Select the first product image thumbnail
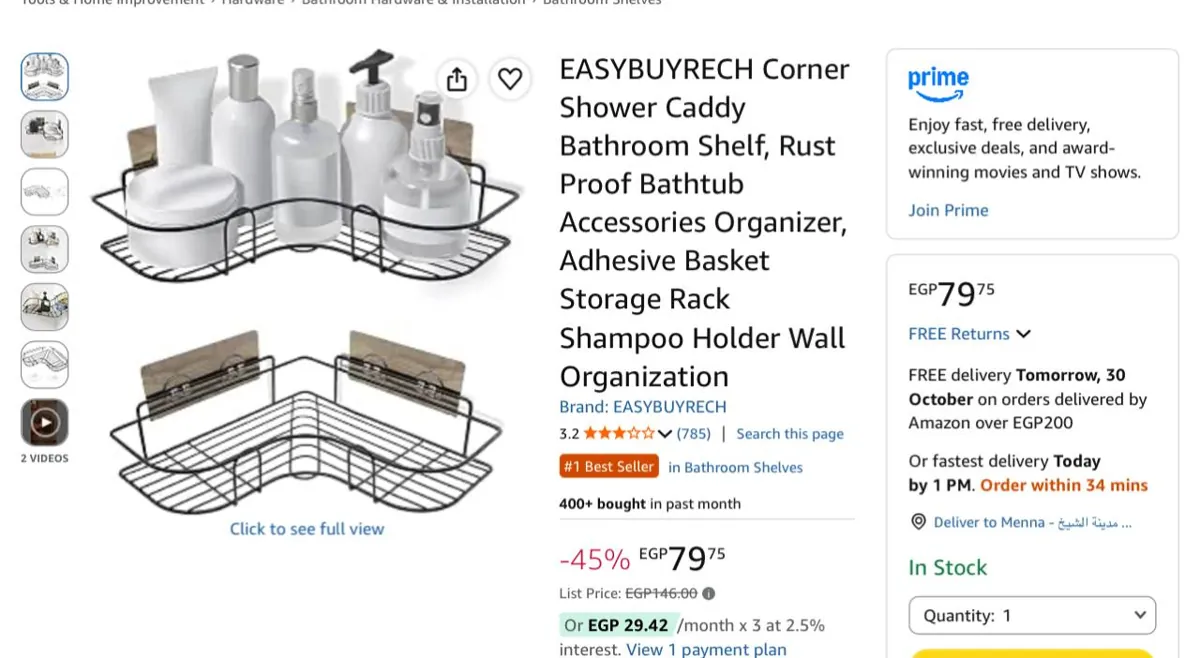This screenshot has width=1200, height=658. coord(45,77)
